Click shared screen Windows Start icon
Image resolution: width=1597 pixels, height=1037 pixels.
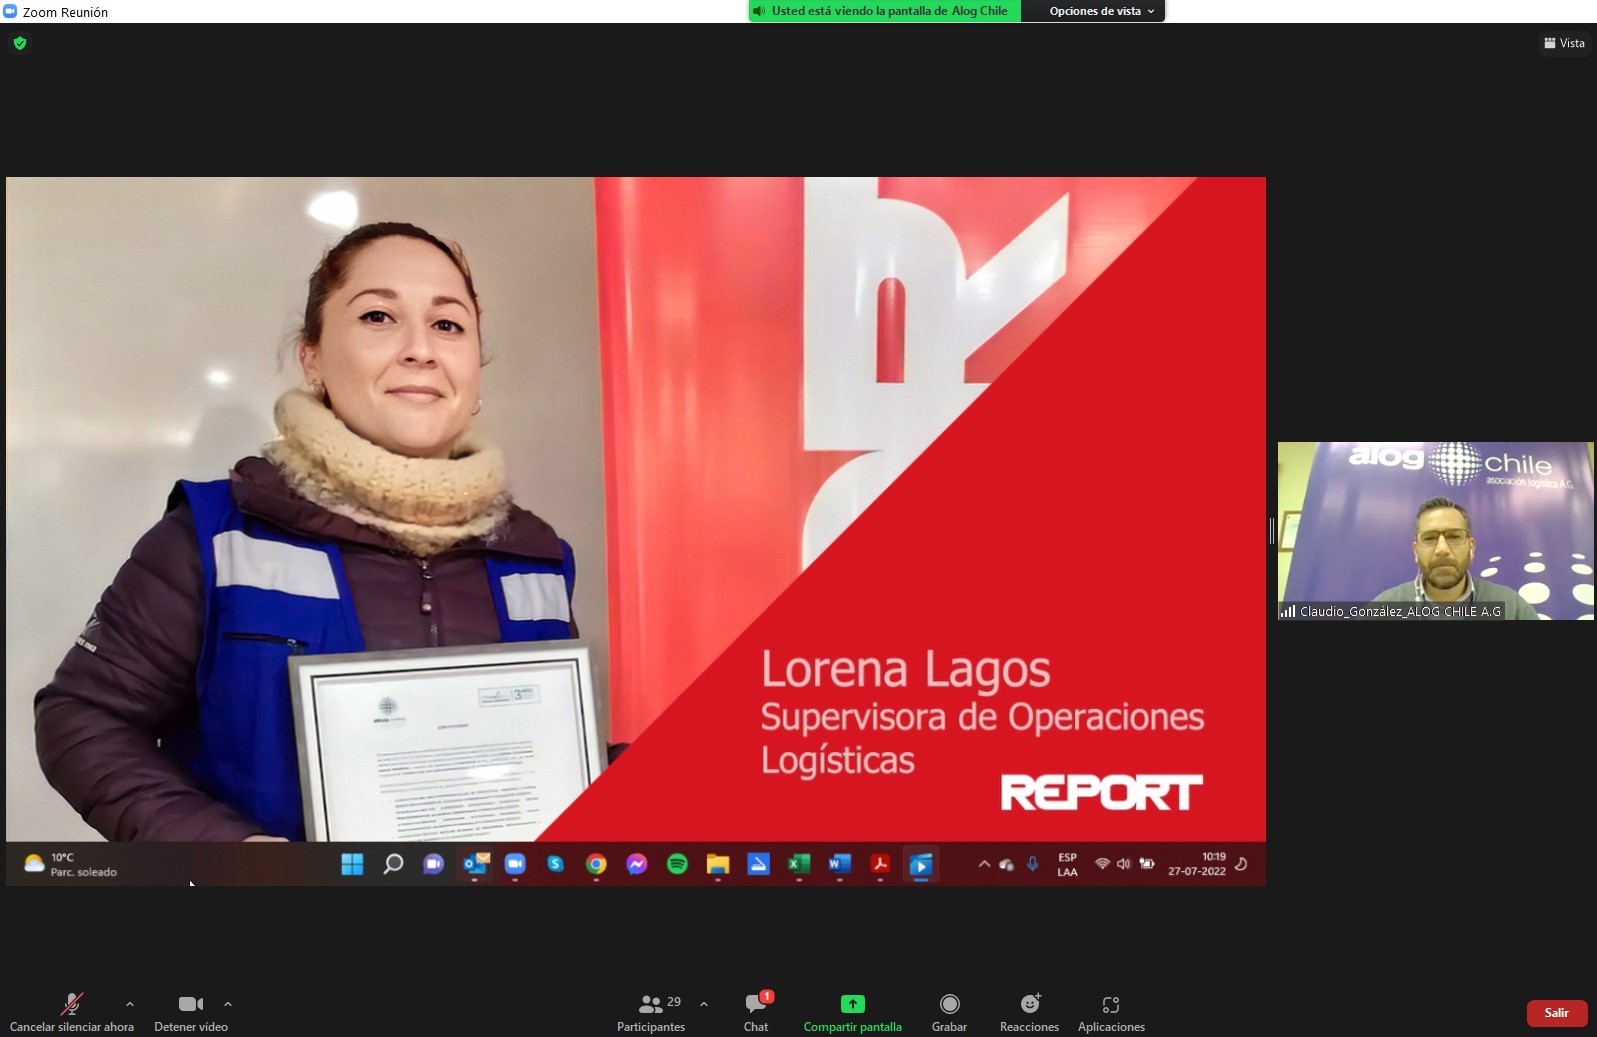352,864
